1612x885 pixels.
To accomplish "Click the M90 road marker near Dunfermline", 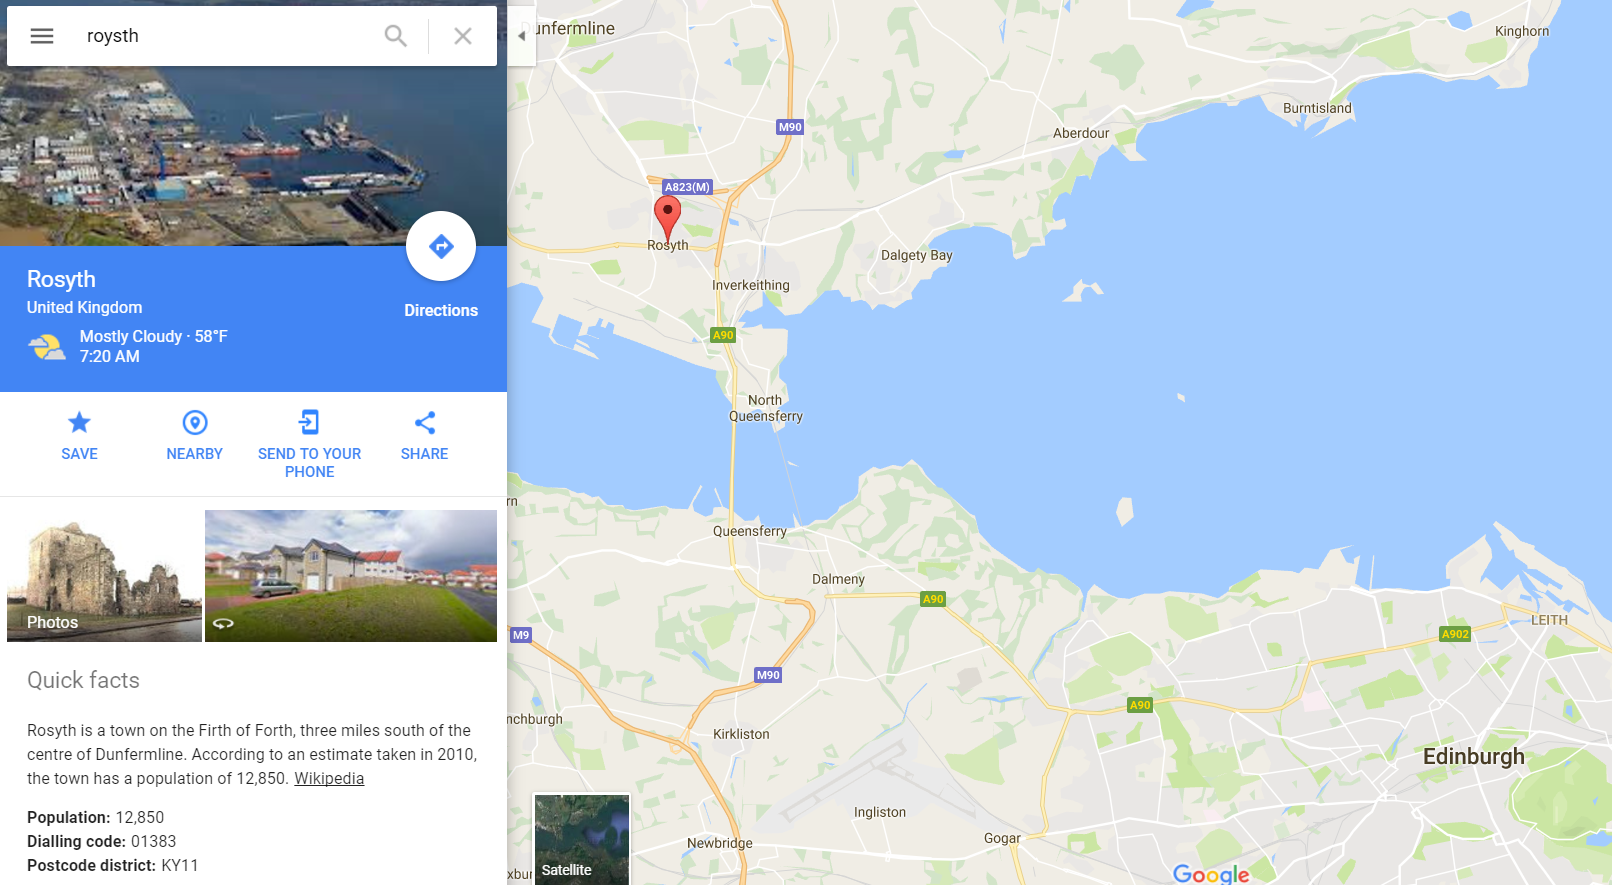I will (x=790, y=127).
